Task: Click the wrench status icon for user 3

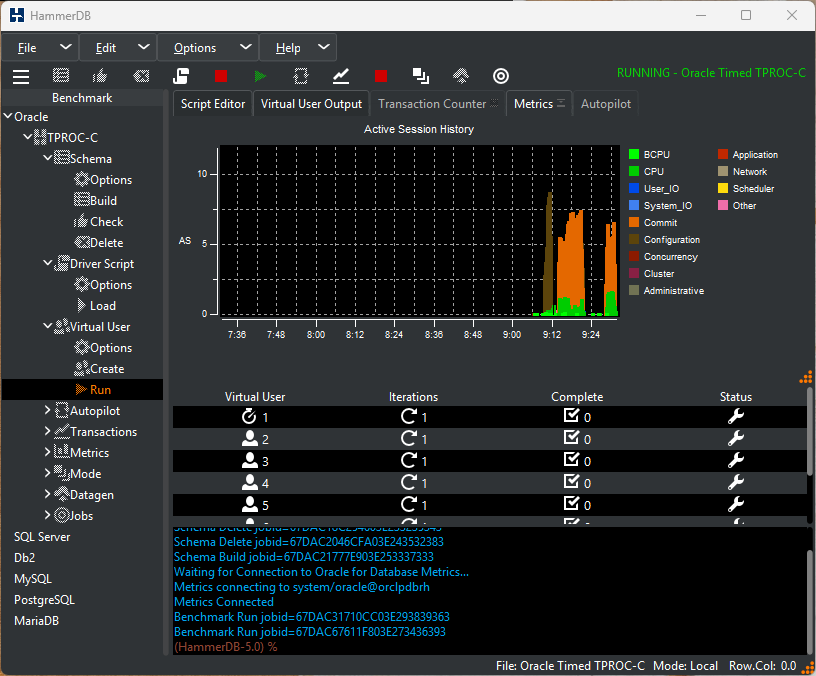Action: pyautogui.click(x=736, y=461)
